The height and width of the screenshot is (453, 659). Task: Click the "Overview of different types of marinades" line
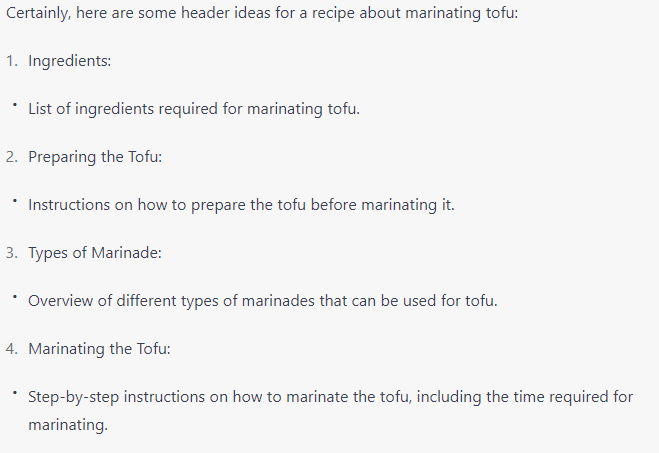pyautogui.click(x=263, y=301)
